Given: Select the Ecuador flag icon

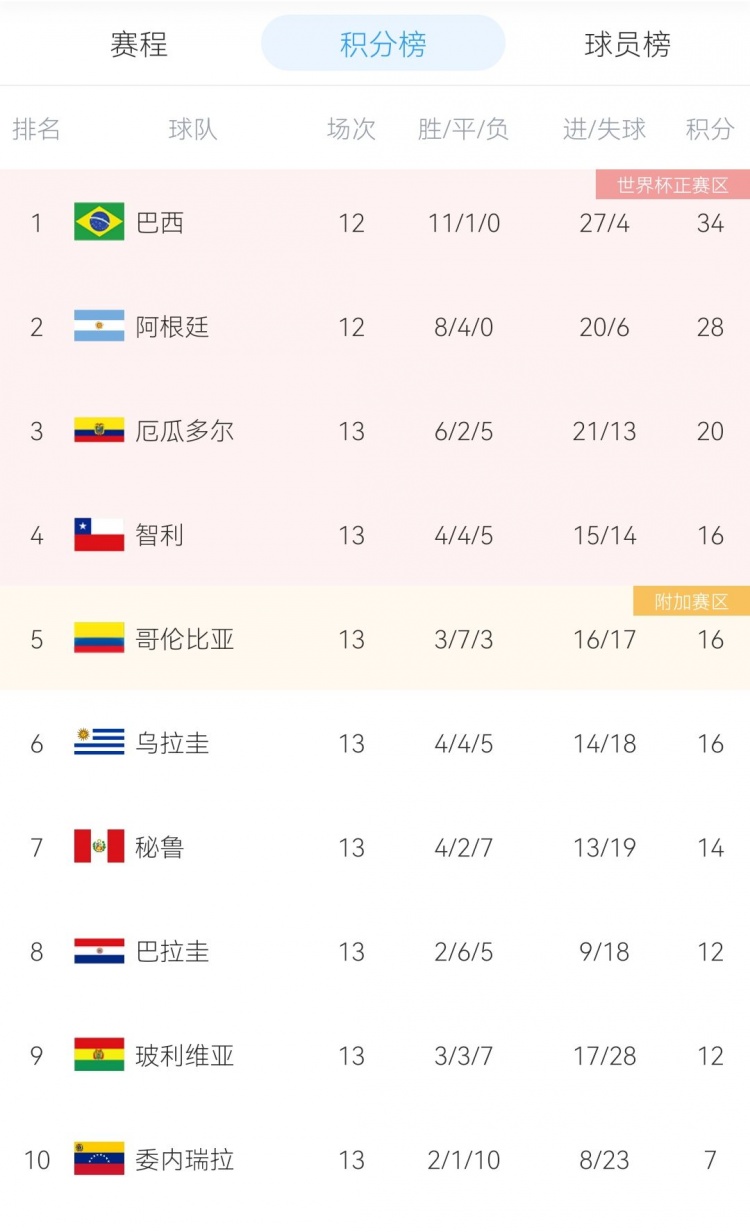Looking at the screenshot, I should pyautogui.click(x=99, y=431).
